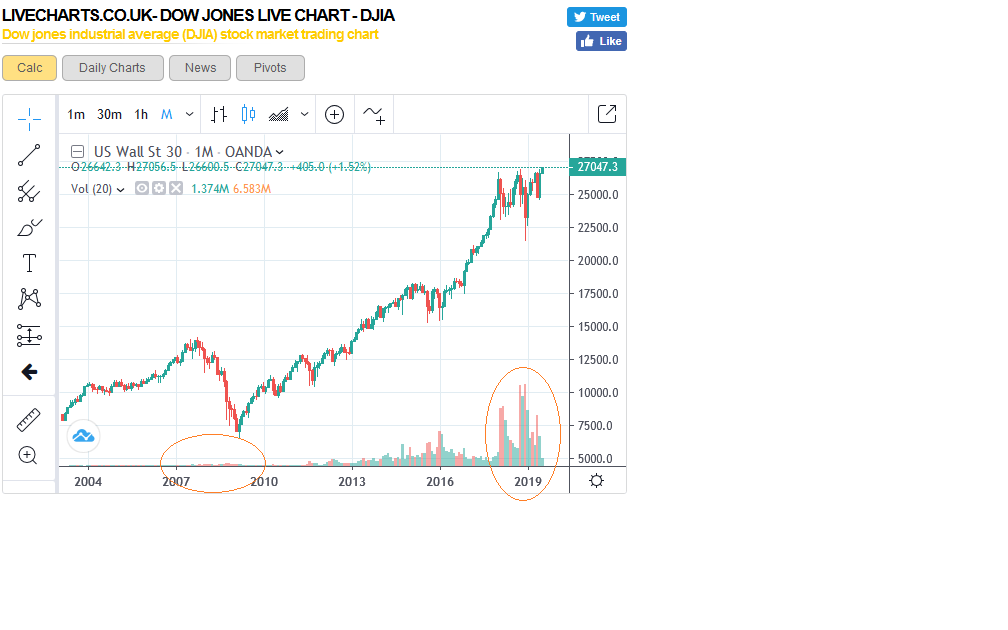Expand the chart style dropdown arrow

tap(305, 114)
